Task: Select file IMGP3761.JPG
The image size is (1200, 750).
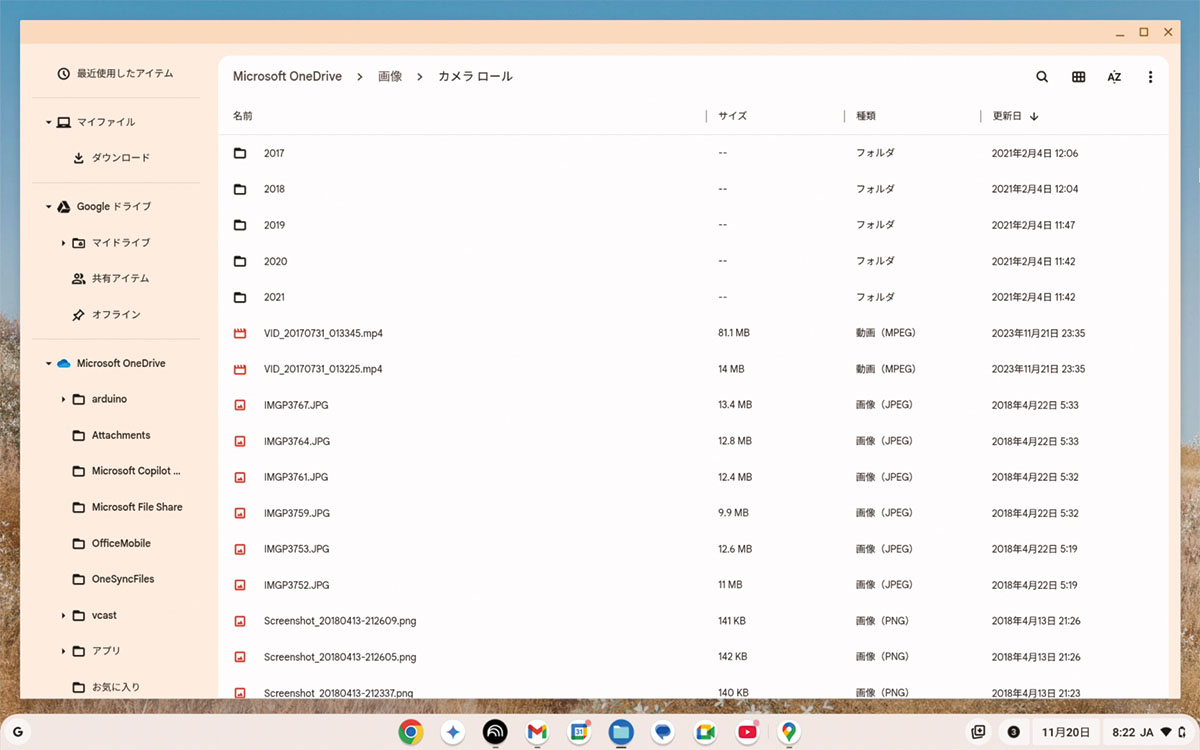Action: coord(693,477)
